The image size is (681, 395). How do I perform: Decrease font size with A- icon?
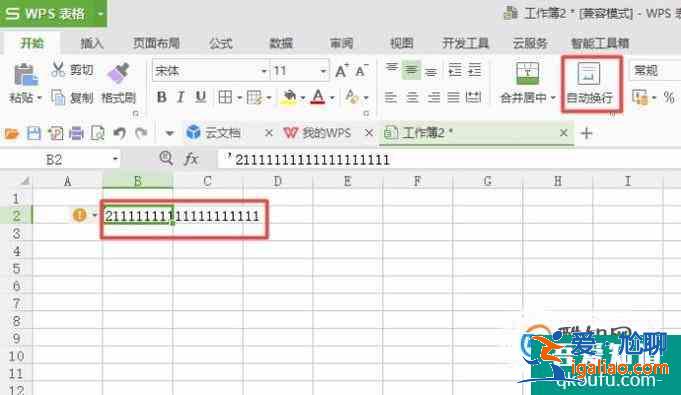click(362, 70)
